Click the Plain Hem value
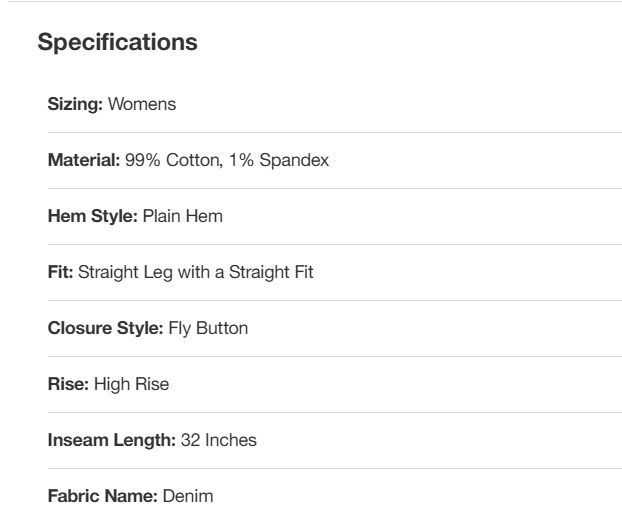Viewport: 622px width, 513px height. point(182,216)
